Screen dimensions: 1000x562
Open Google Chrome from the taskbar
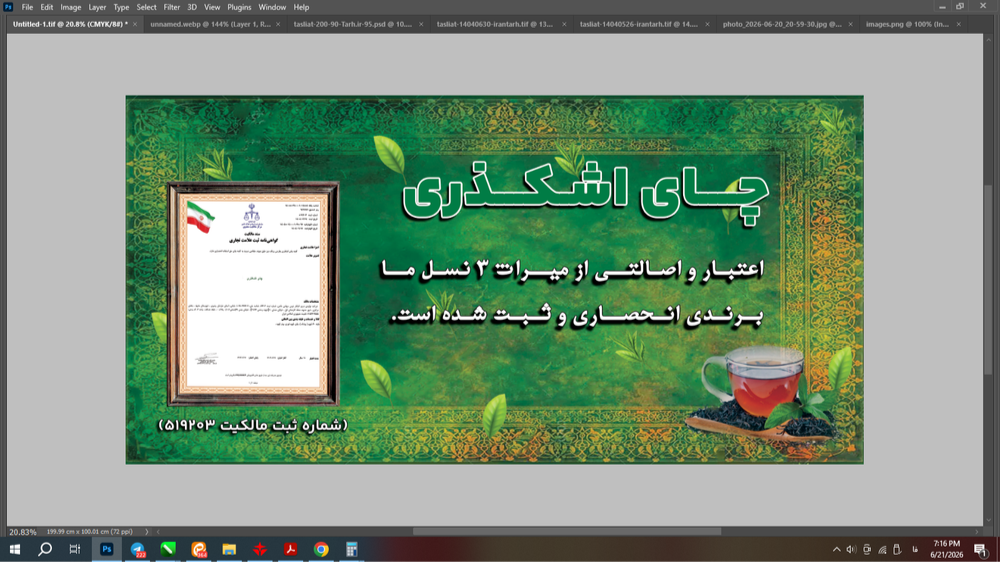(x=321, y=549)
